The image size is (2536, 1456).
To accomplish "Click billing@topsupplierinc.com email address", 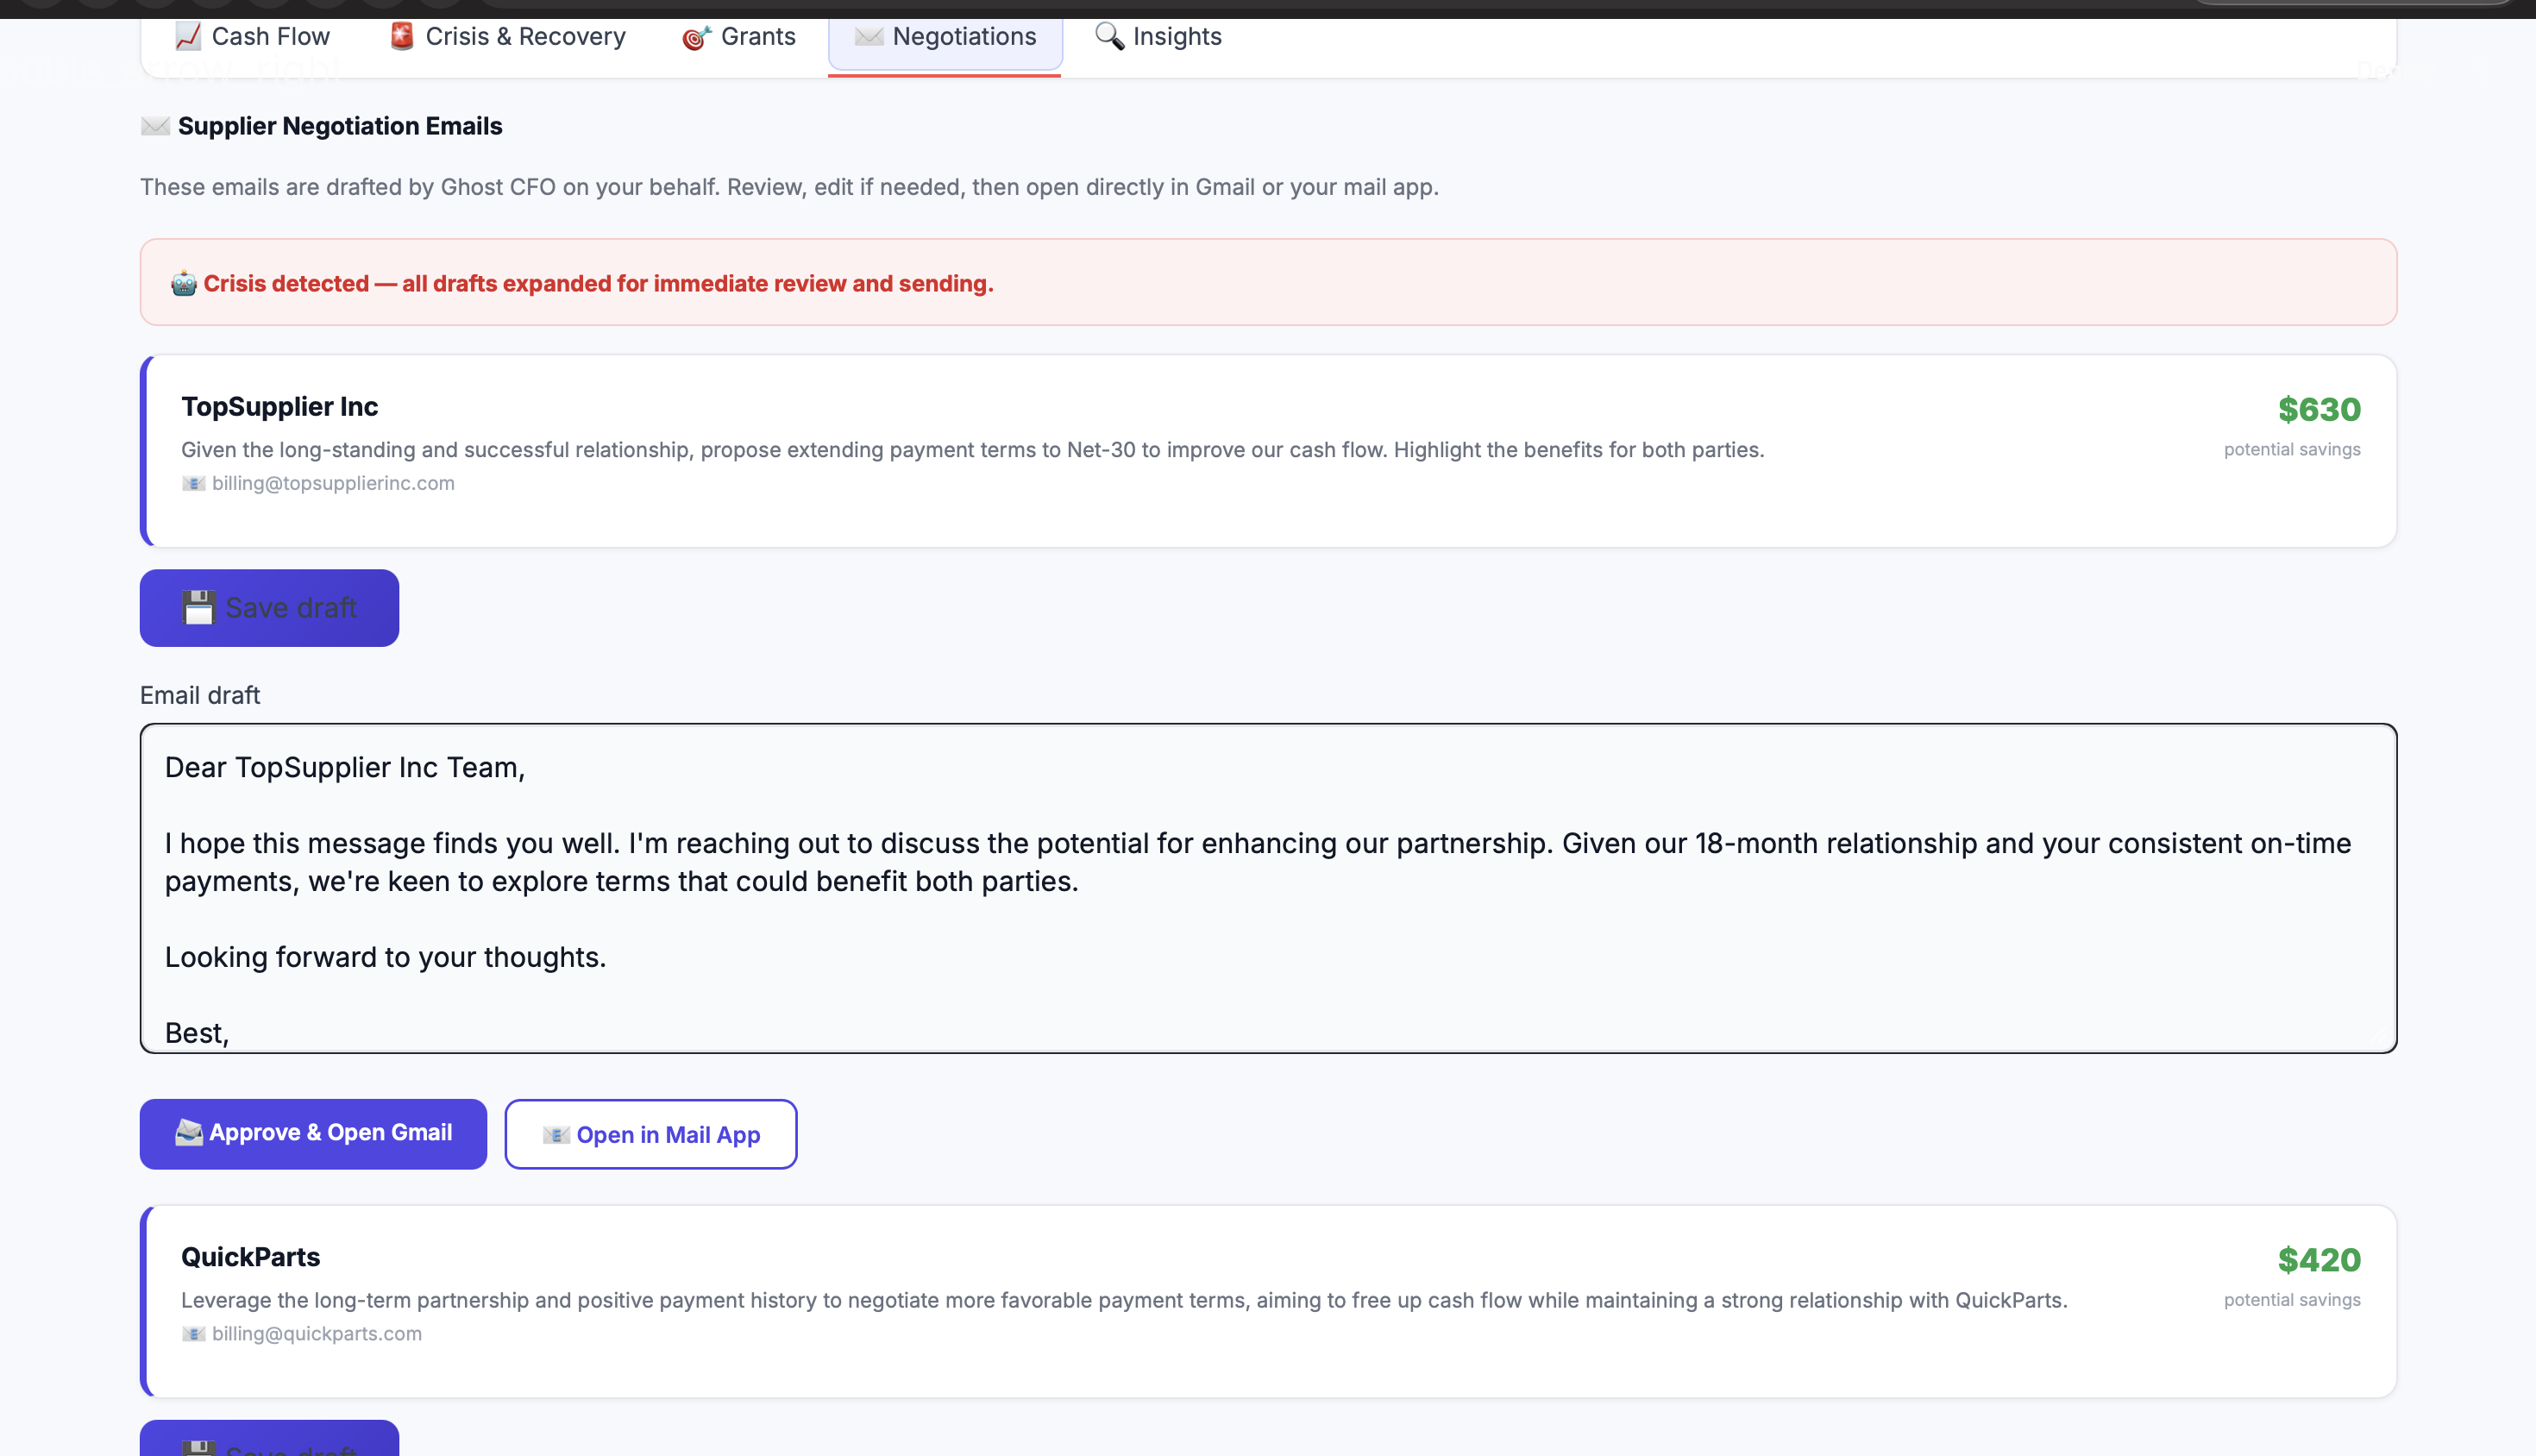I will [x=333, y=484].
